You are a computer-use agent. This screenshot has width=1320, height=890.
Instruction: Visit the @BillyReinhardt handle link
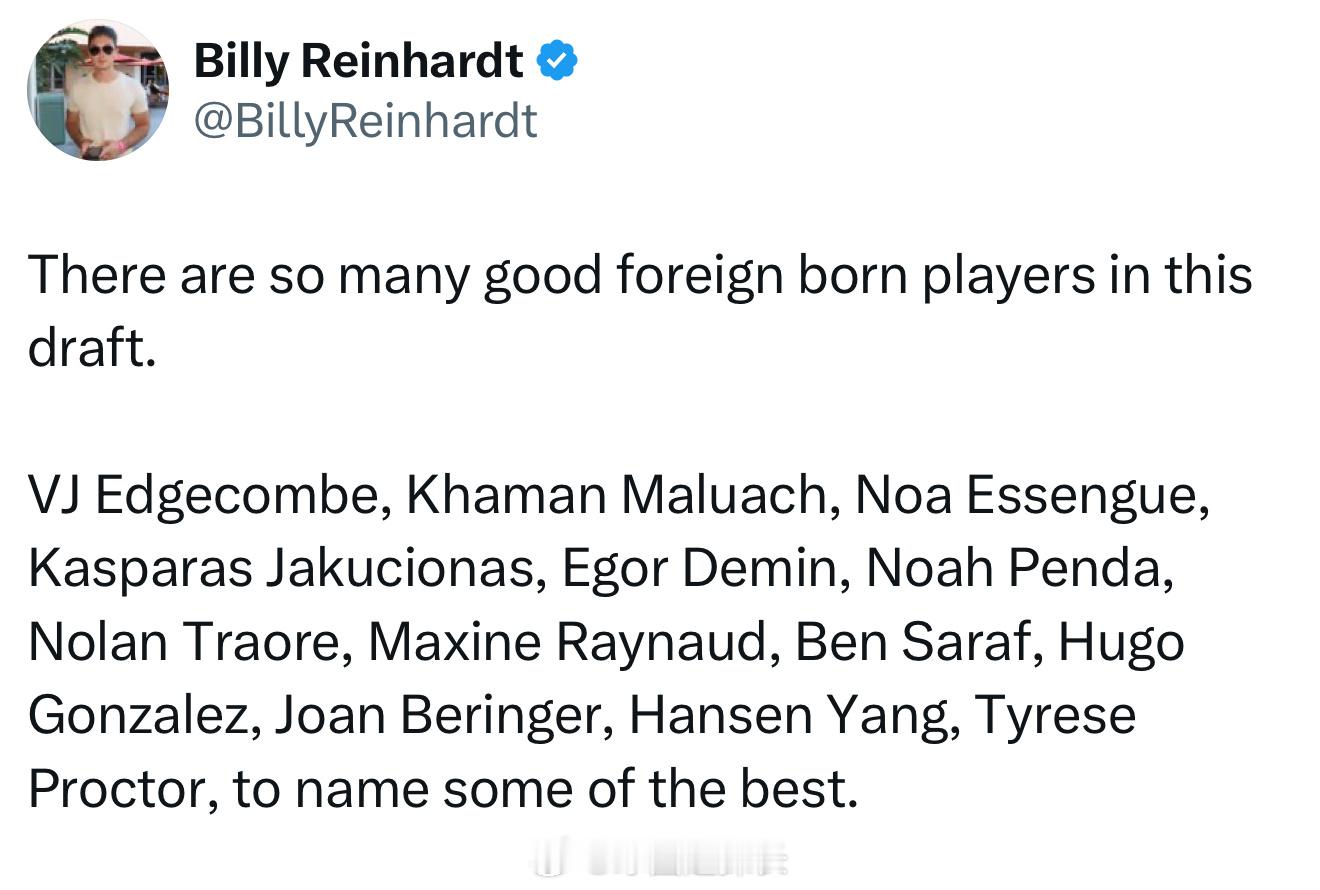coord(365,122)
